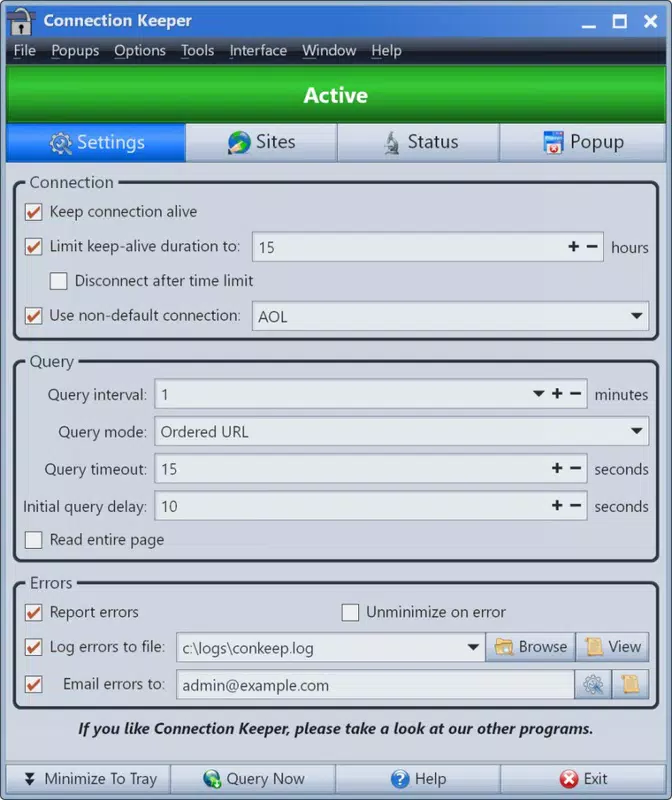Click the email settings gear icon
This screenshot has width=672, height=800.
tap(593, 684)
